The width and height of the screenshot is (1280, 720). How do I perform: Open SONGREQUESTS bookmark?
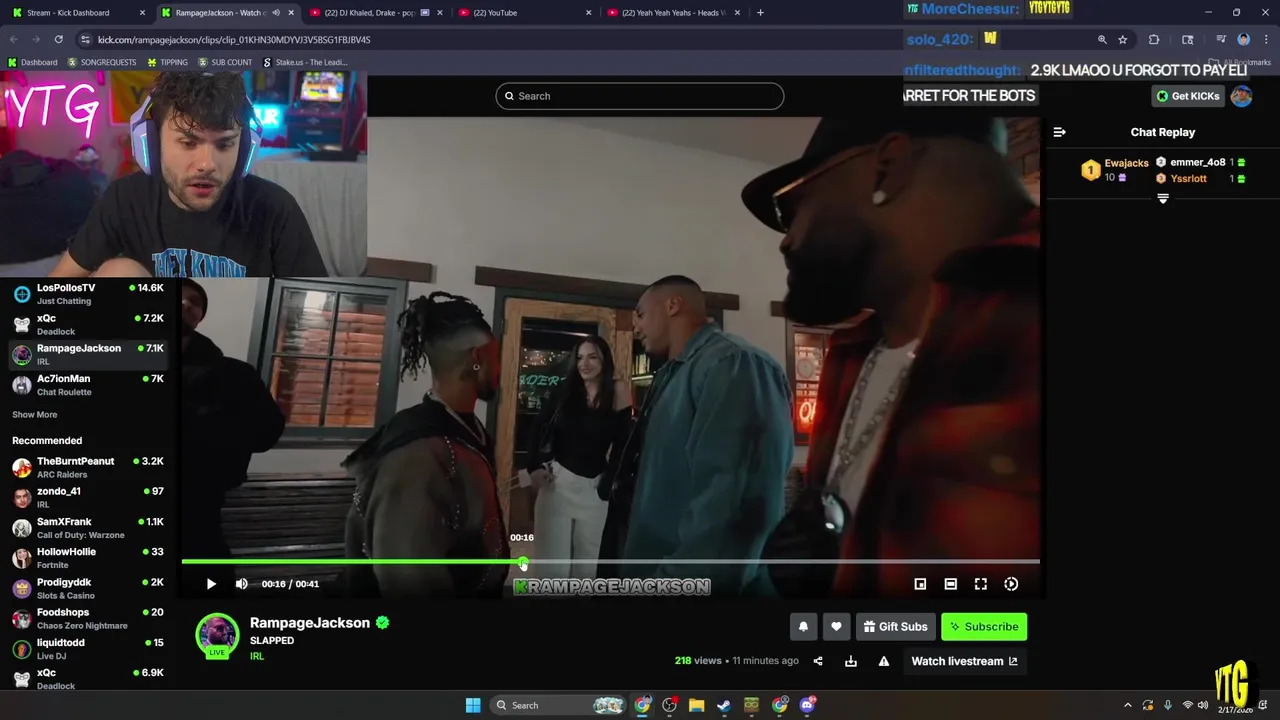coord(102,62)
